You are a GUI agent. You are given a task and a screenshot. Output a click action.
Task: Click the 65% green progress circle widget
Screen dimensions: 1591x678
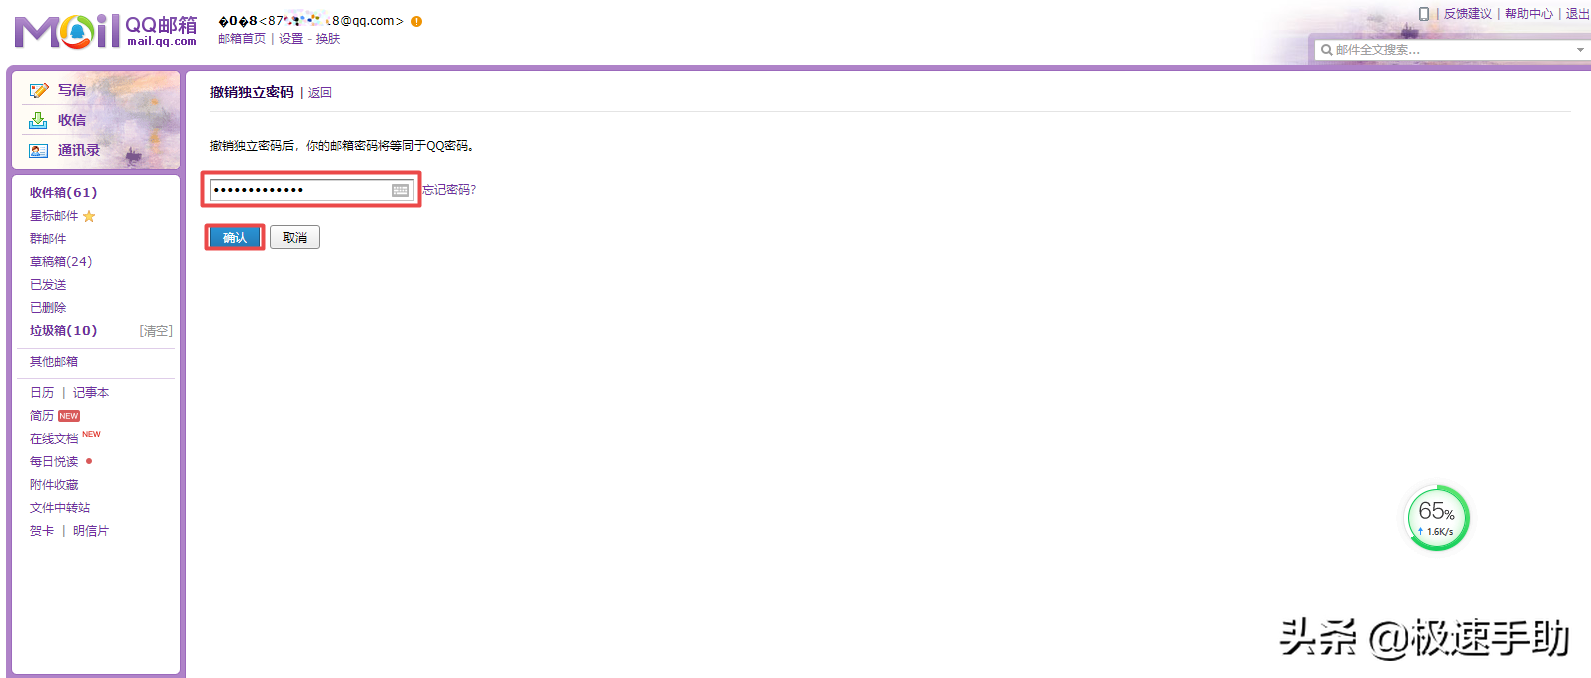(1437, 518)
